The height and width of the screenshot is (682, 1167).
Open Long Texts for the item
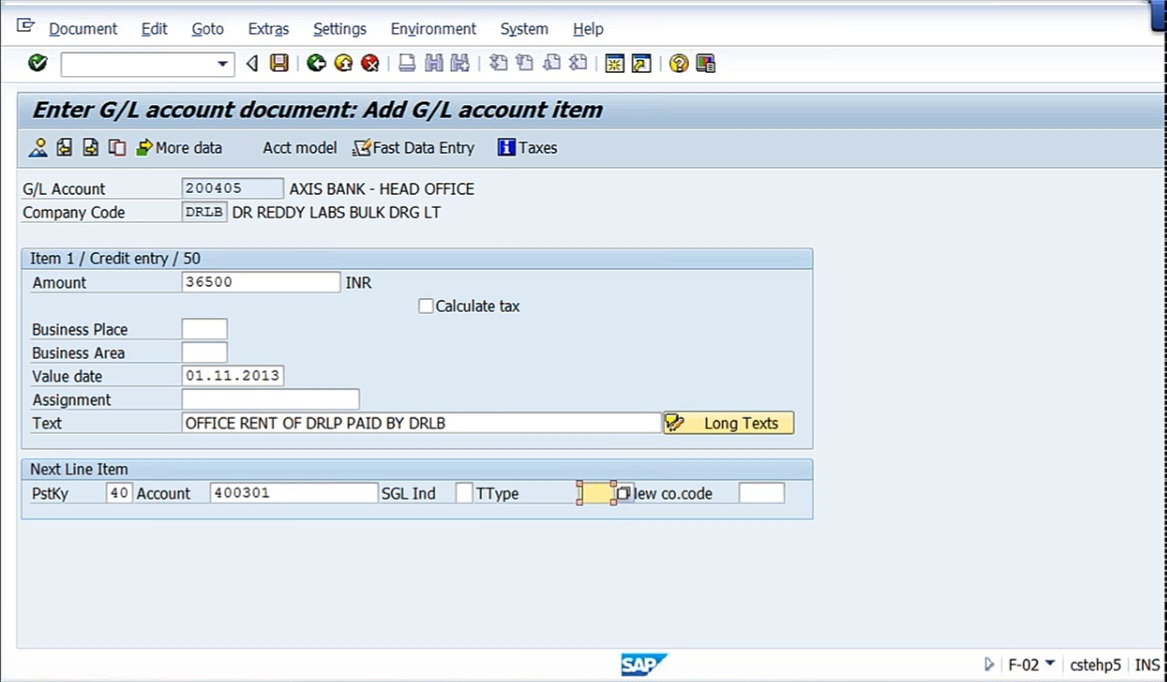click(x=729, y=423)
